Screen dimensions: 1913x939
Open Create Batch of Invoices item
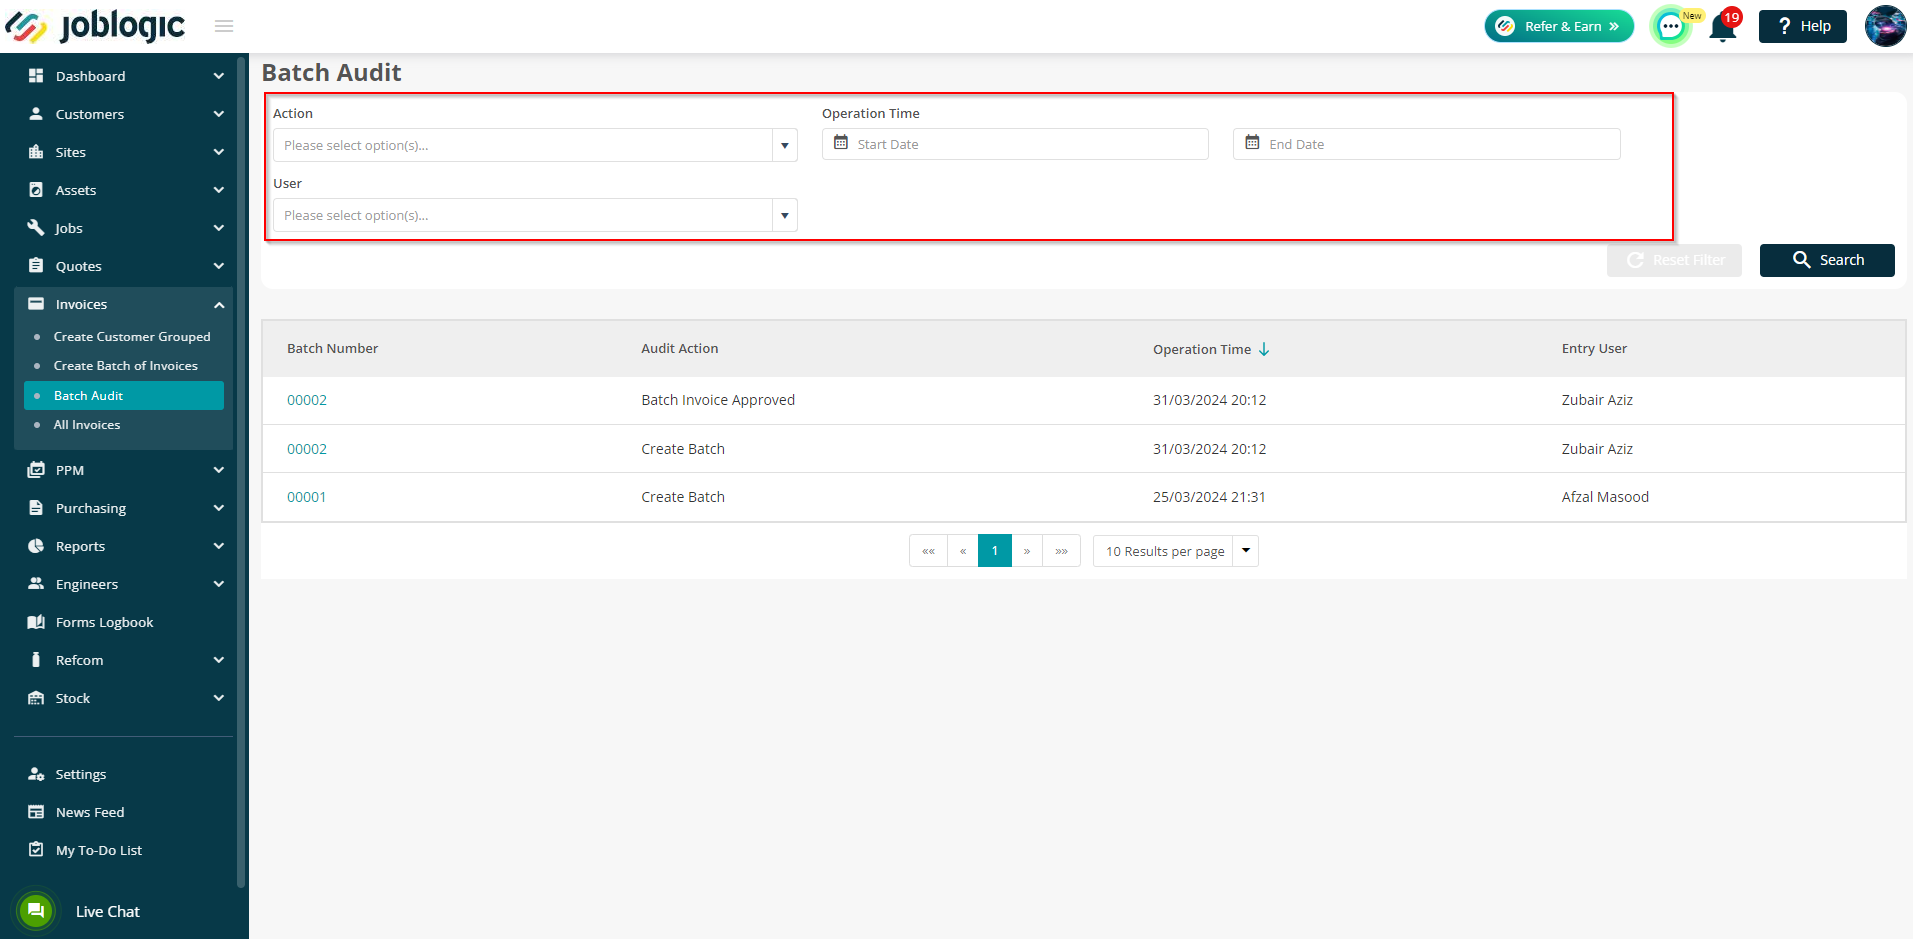126,366
